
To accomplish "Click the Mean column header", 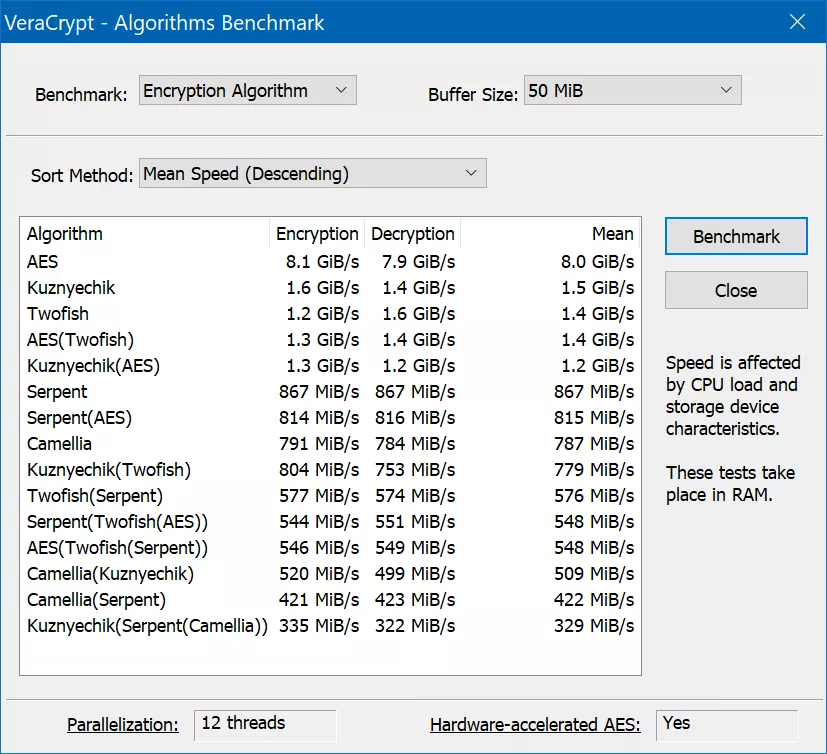I will [550, 234].
